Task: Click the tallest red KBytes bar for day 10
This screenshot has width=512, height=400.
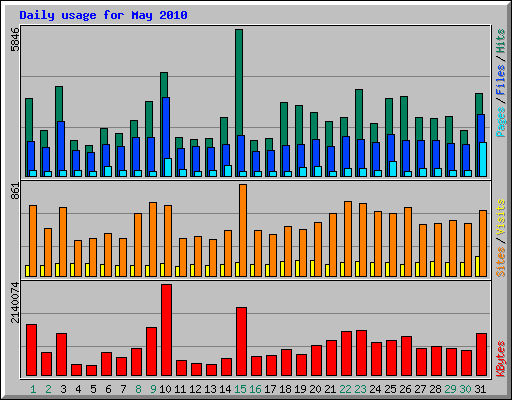Action: coord(166,330)
